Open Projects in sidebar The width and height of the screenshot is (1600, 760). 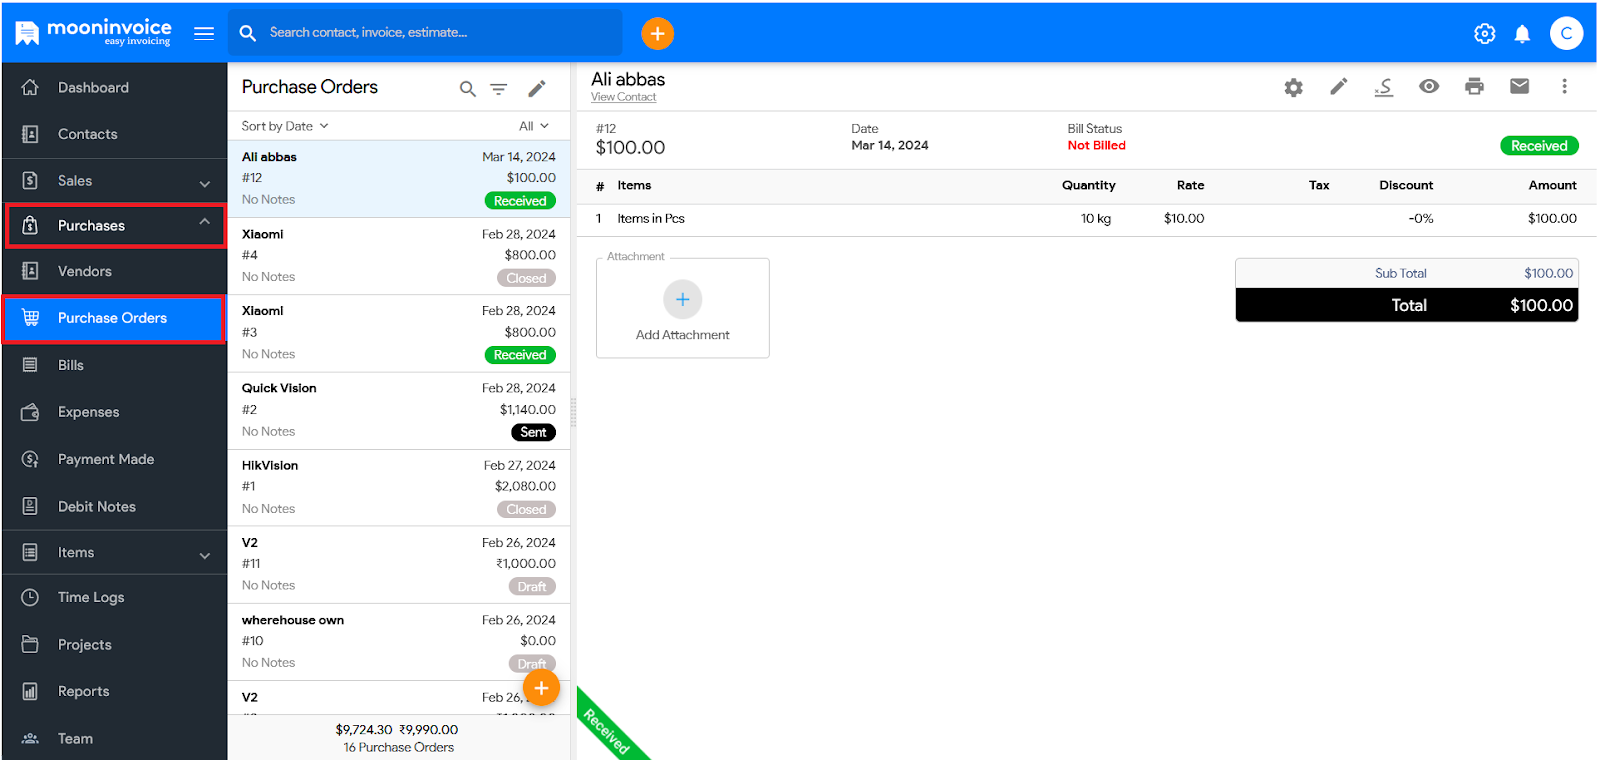point(115,644)
